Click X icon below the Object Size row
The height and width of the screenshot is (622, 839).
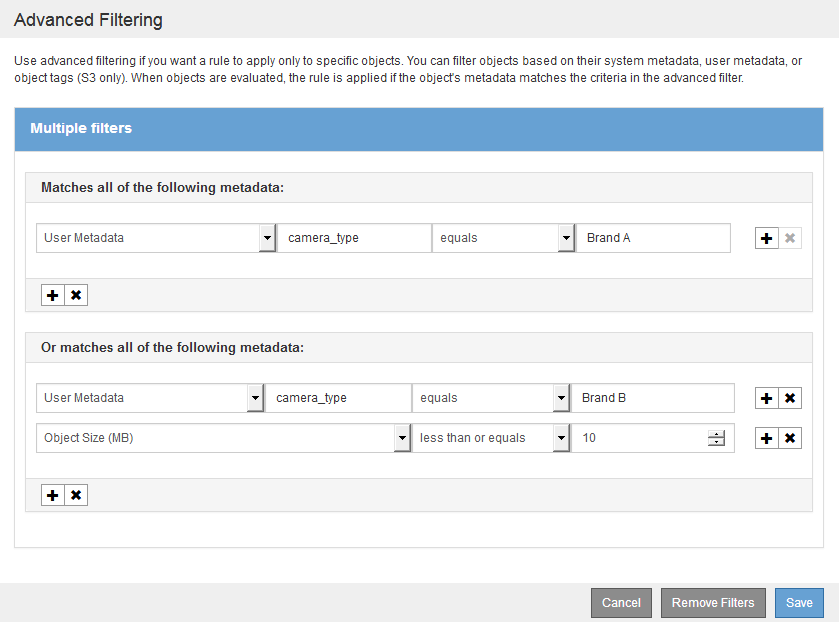pos(76,495)
